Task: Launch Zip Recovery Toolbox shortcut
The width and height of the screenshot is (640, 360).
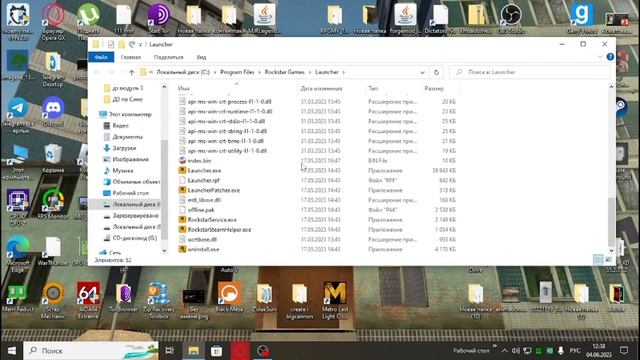Action: 159,300
